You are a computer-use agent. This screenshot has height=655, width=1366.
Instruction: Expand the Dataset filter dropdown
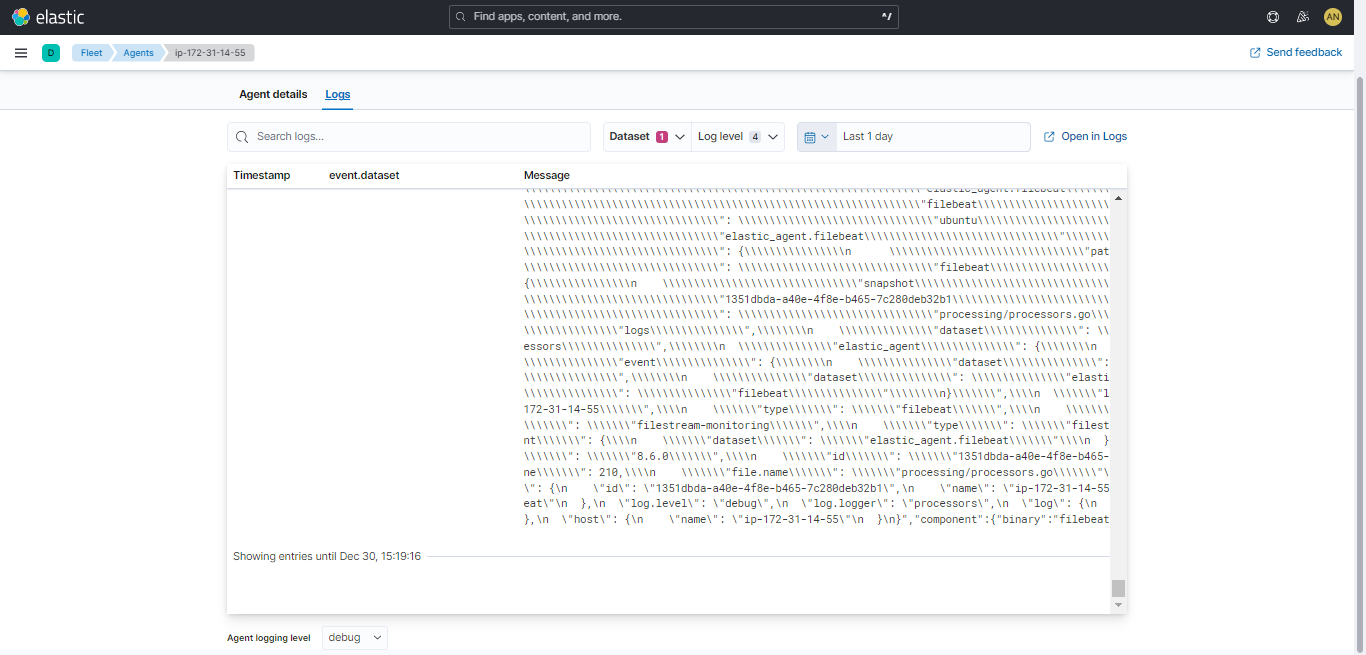pos(647,137)
